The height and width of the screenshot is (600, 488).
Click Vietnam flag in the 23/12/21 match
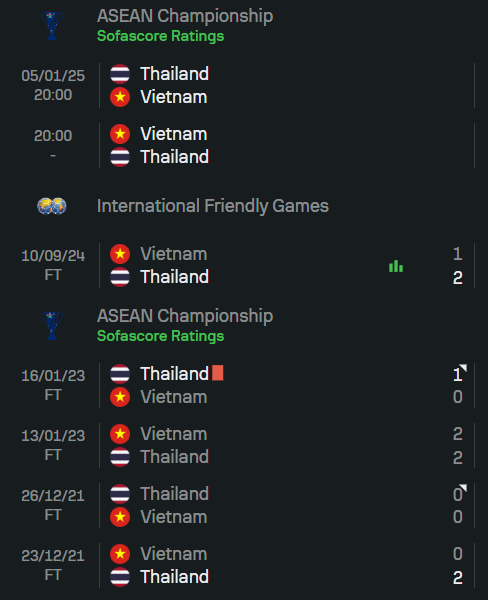click(x=120, y=554)
